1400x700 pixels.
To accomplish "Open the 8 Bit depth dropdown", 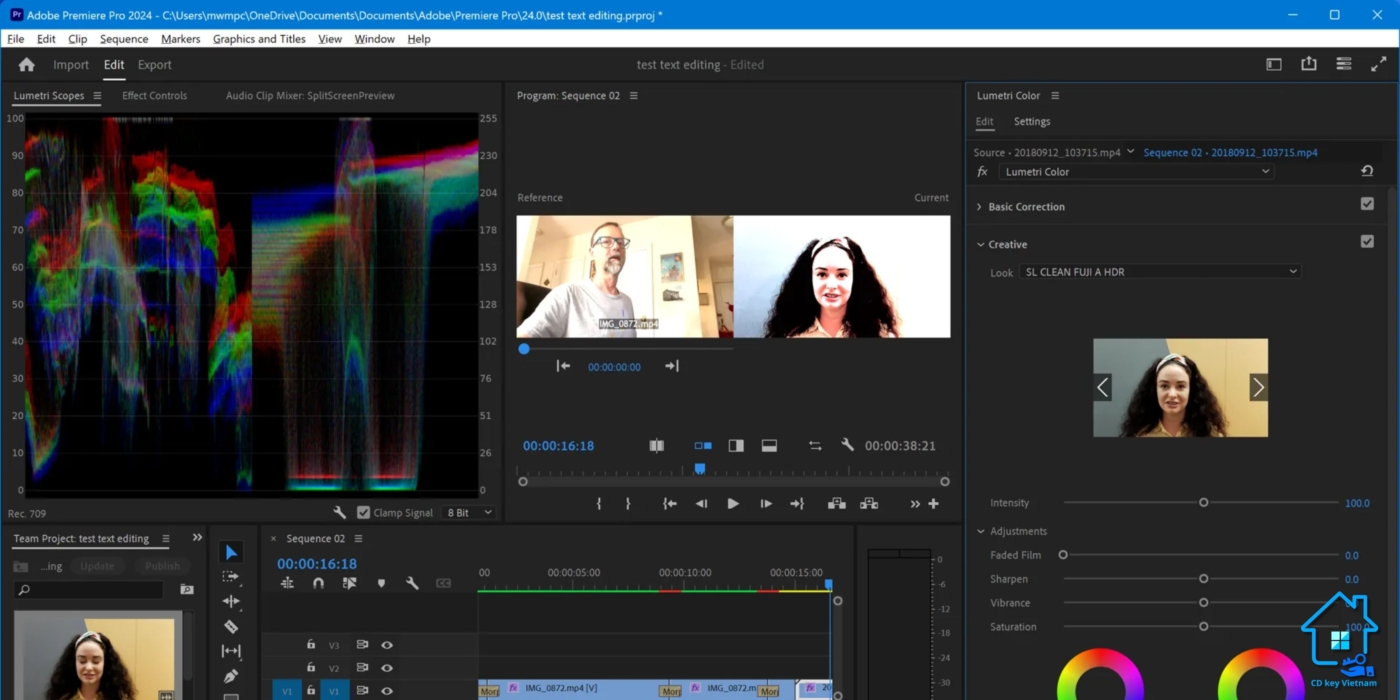I will [x=469, y=512].
